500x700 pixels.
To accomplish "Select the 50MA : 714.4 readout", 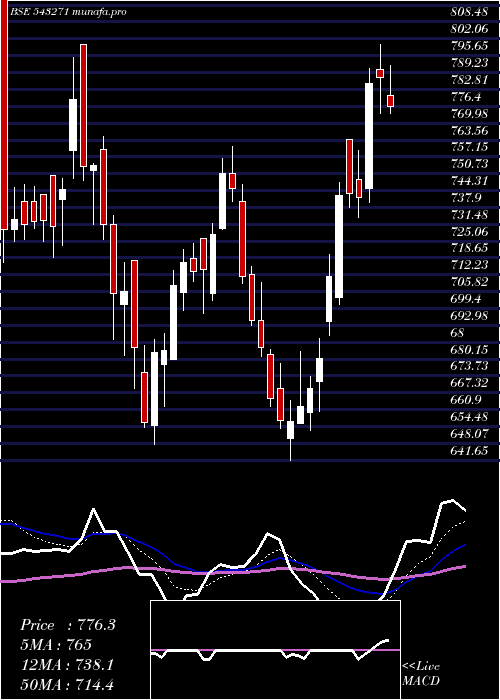I will (x=67, y=685).
